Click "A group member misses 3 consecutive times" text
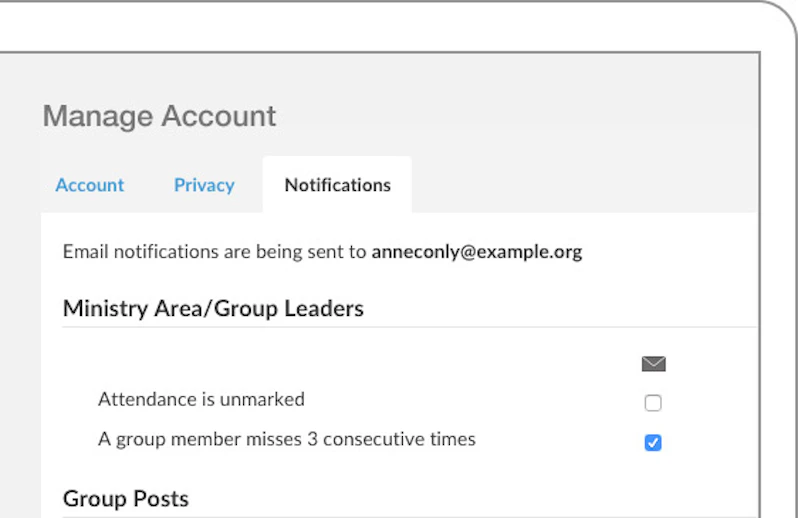Screen dimensions: 798x518 [x=286, y=438]
